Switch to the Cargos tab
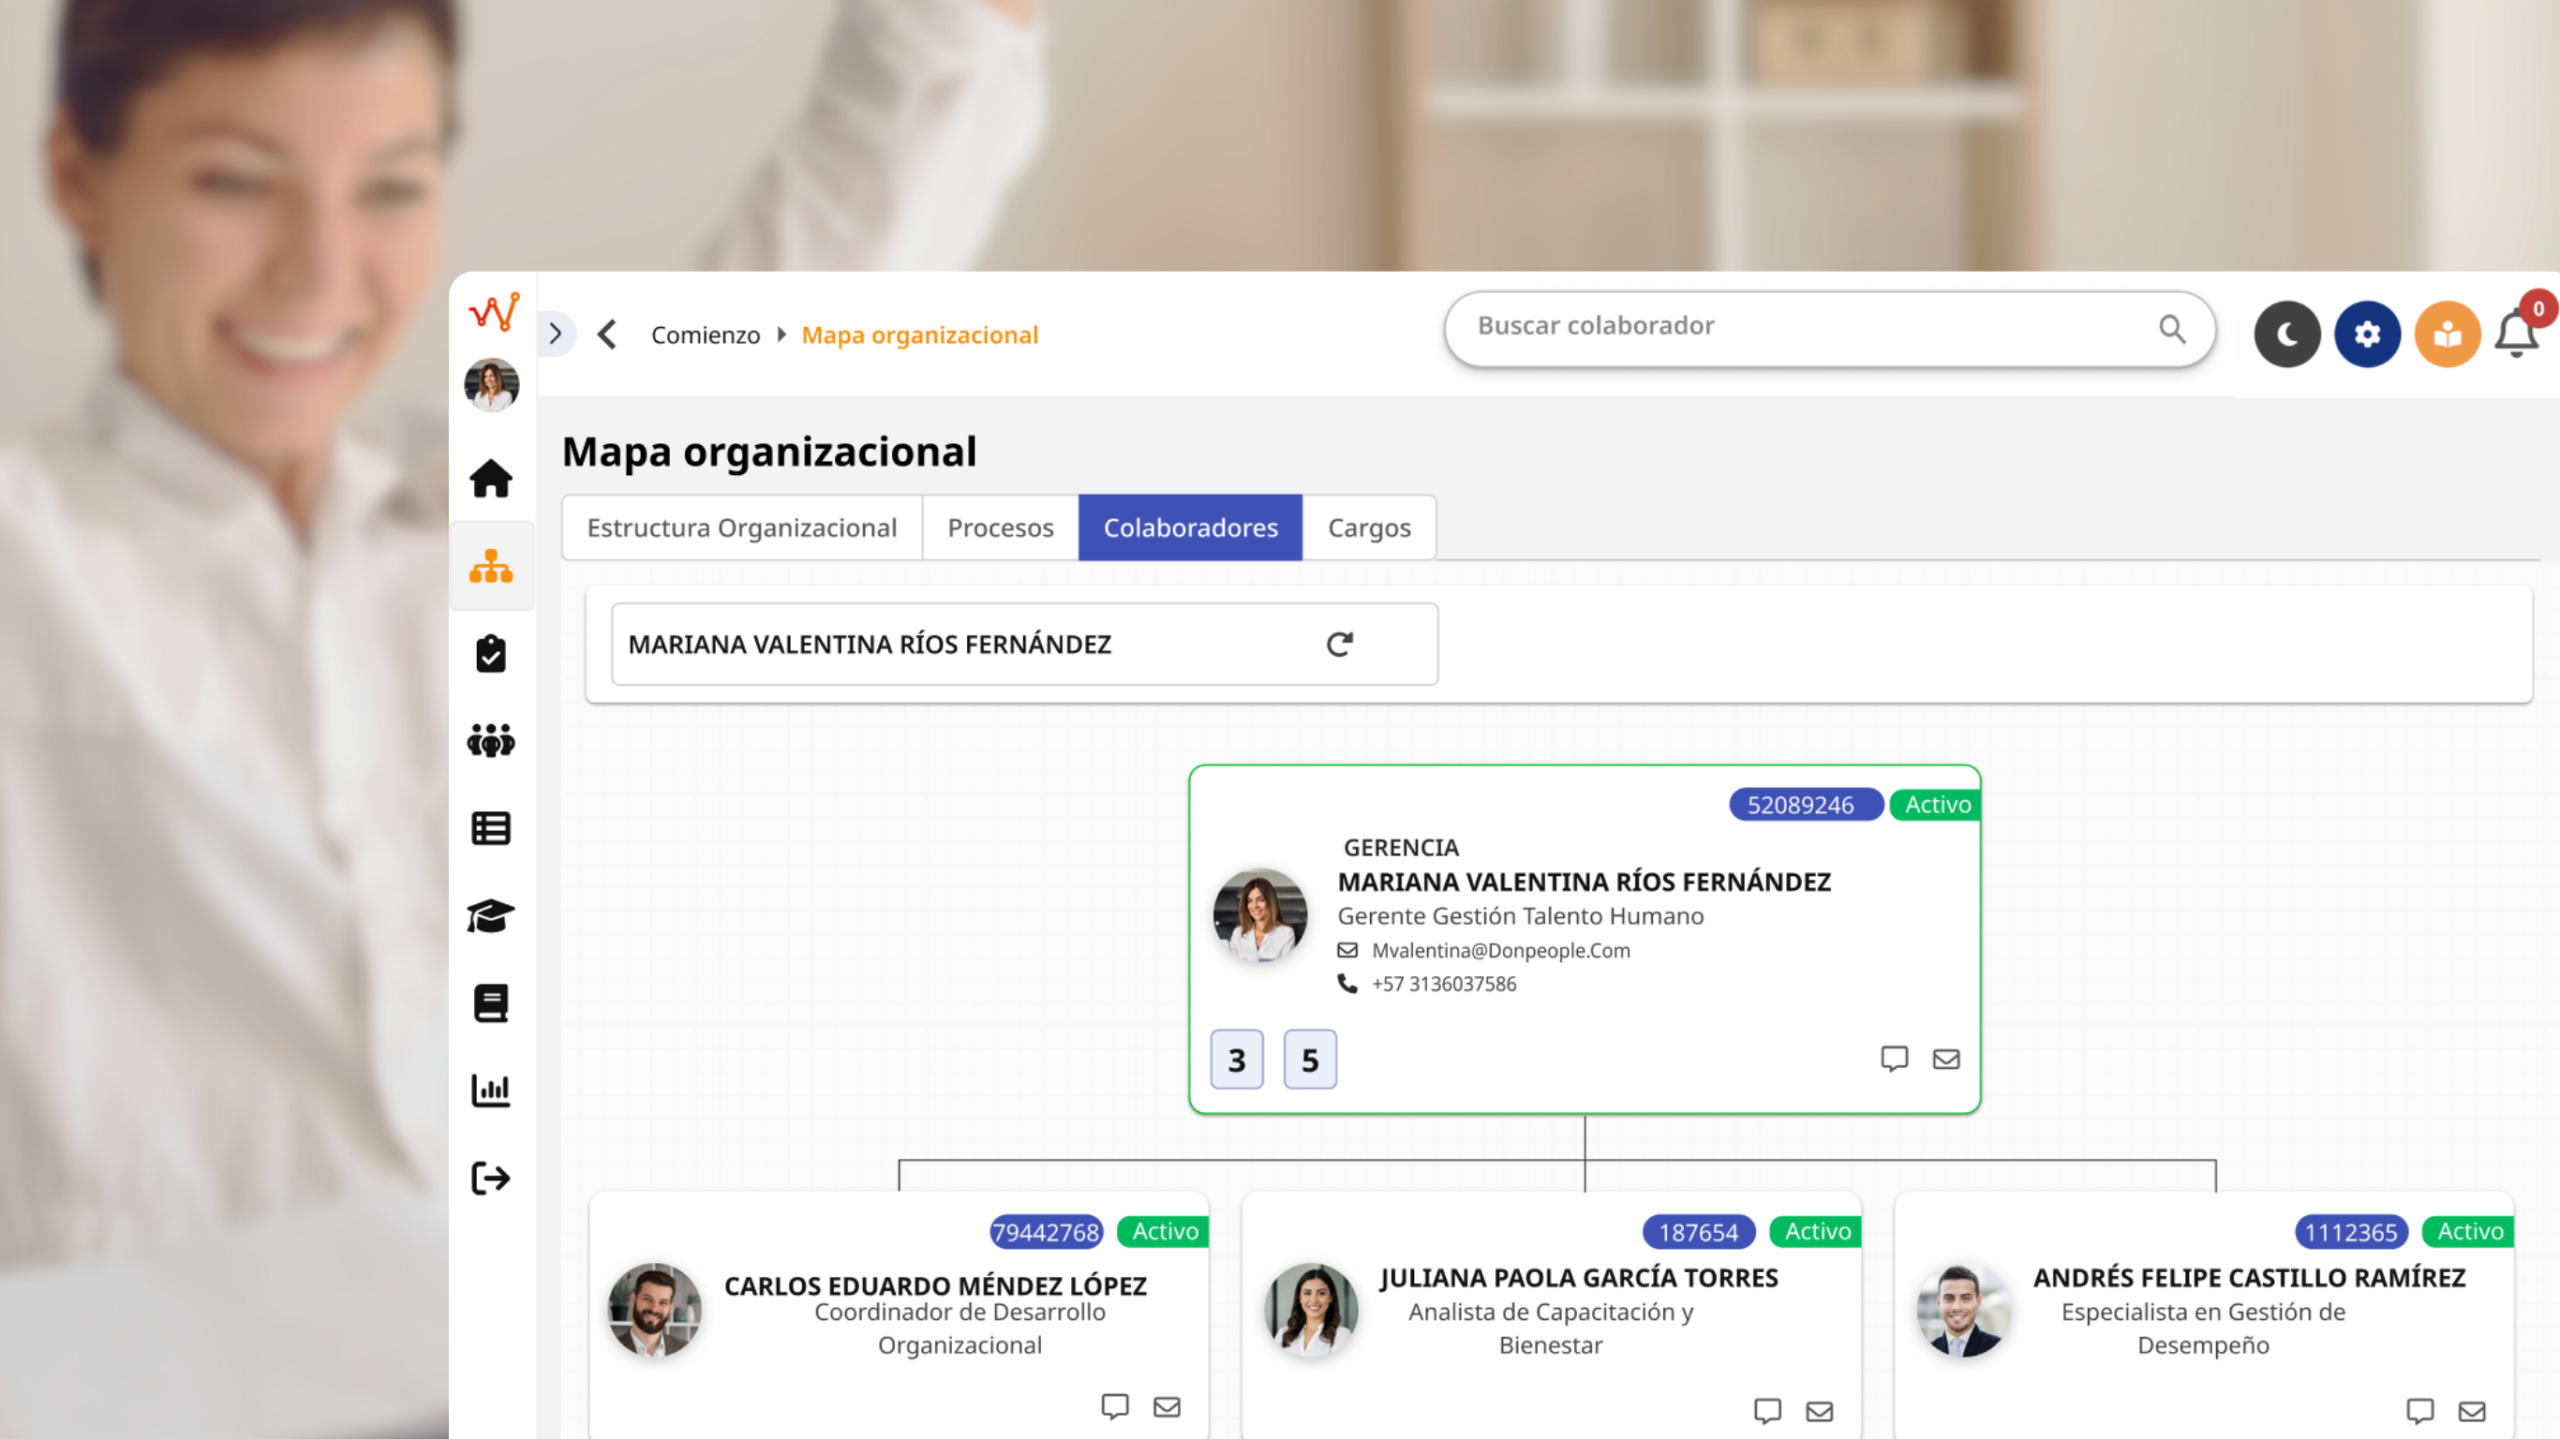The height and width of the screenshot is (1439, 2560). [1368, 527]
